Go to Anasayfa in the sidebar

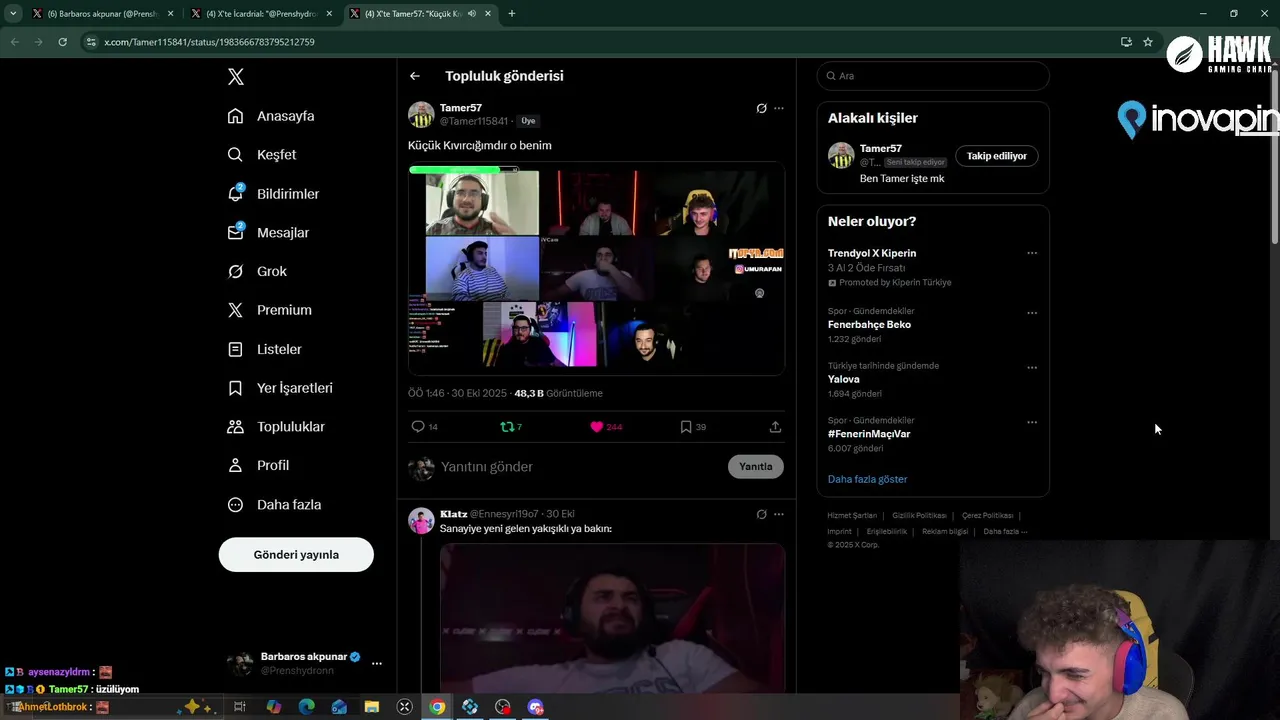271,116
